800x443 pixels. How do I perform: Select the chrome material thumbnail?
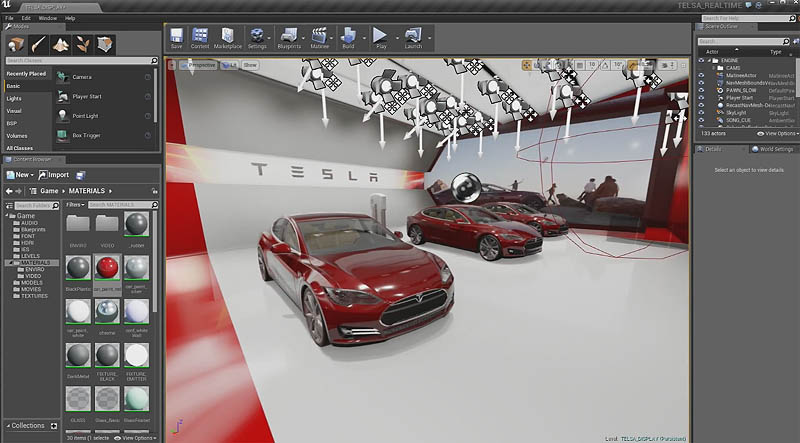pyautogui.click(x=107, y=311)
